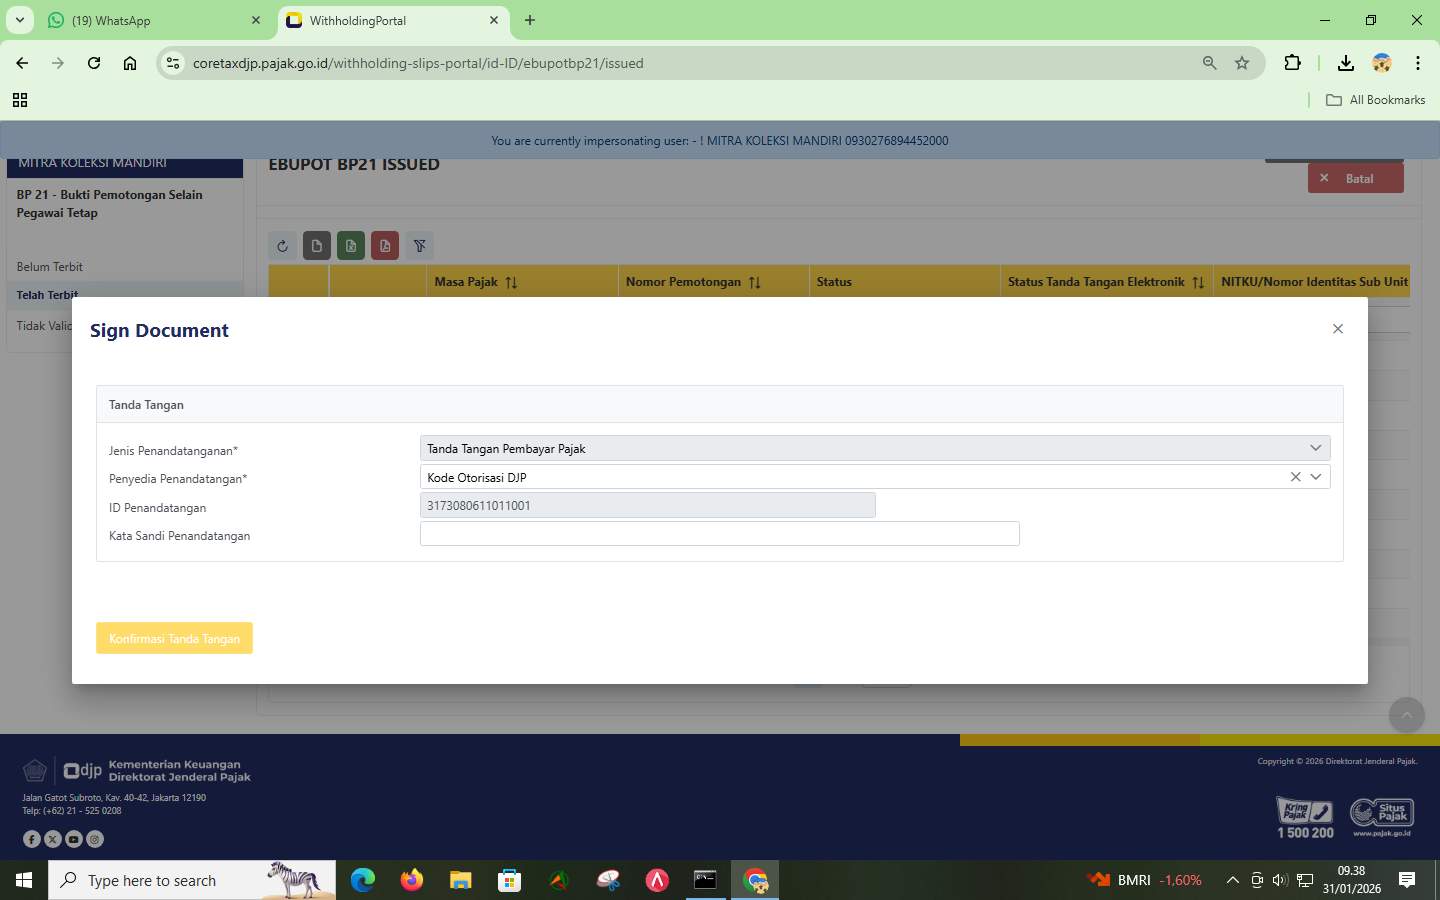
Task: Open the Facebook icon in footer
Action: coord(32,839)
